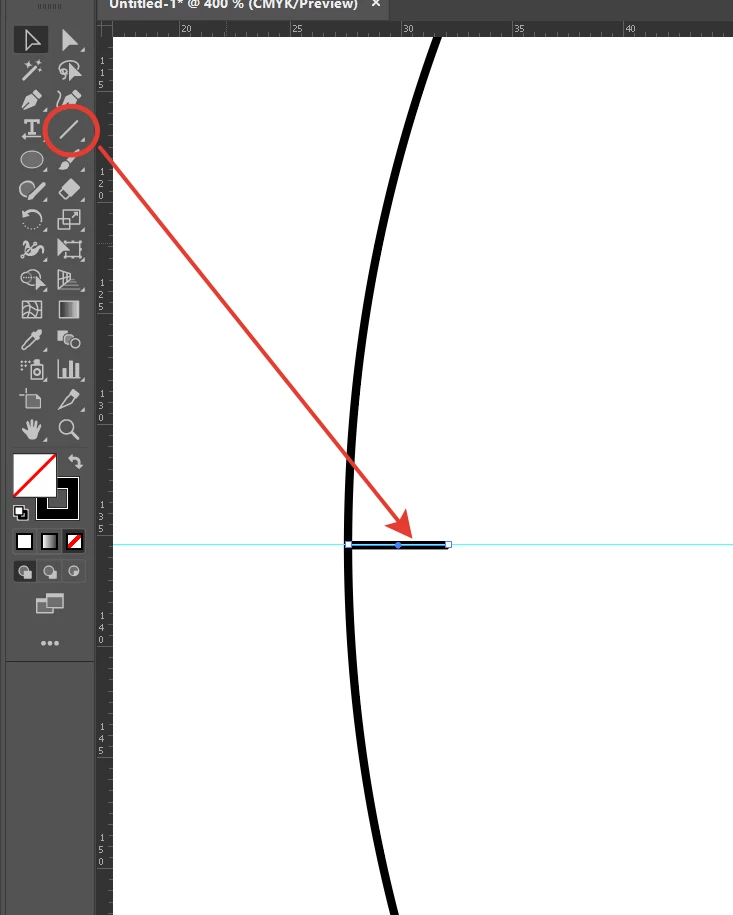Pick the Paintbrush tool

click(x=69, y=160)
